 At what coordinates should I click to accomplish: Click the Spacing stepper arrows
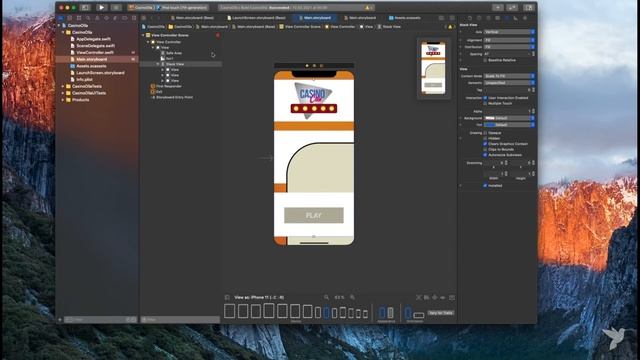coord(533,54)
